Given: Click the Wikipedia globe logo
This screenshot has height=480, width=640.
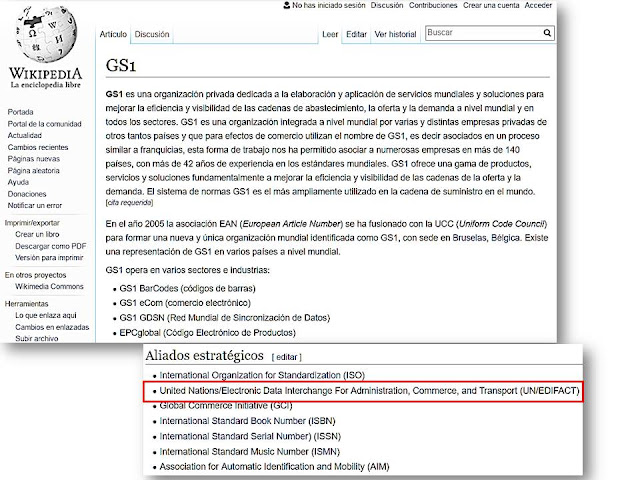Looking at the screenshot, I should click(x=46, y=34).
